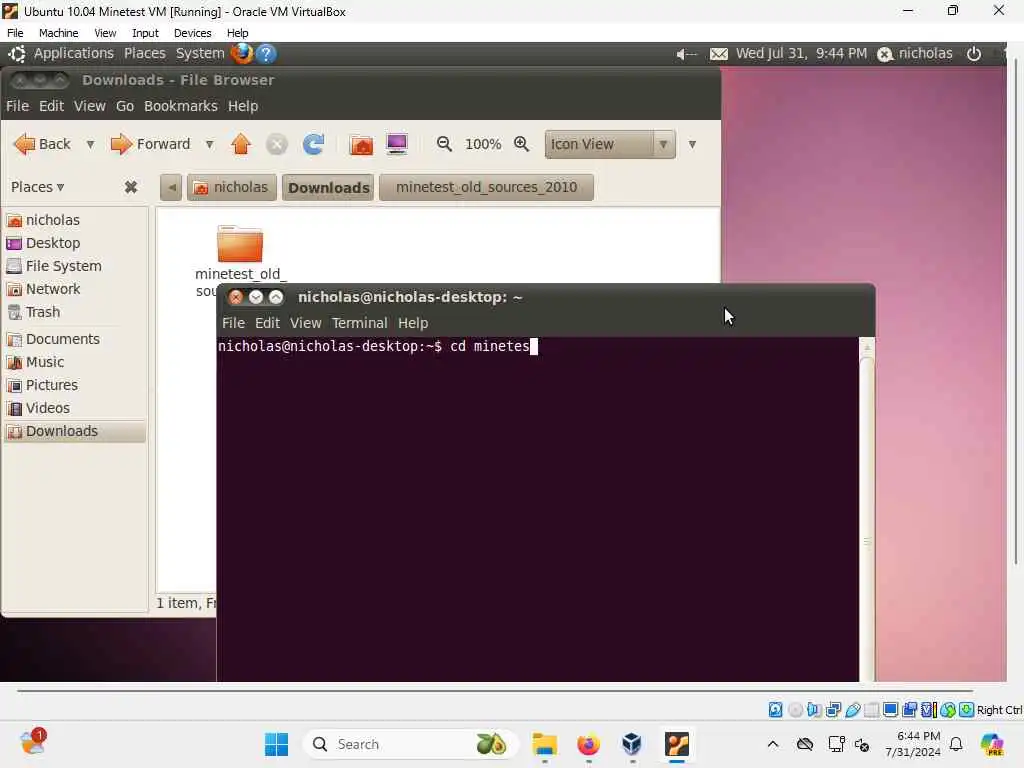Open the System menu in Ubuntu panel
The width and height of the screenshot is (1024, 768).
(x=200, y=54)
